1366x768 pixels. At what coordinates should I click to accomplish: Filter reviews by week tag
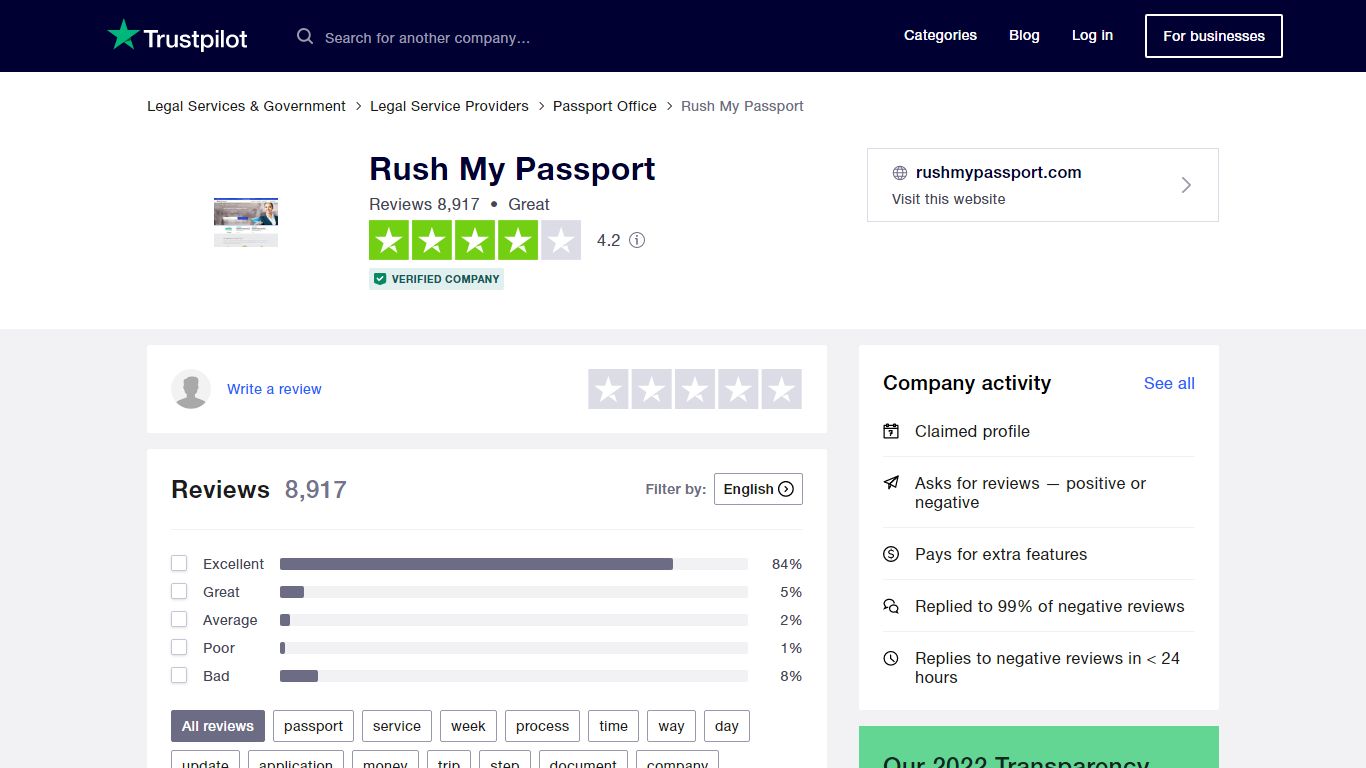pyautogui.click(x=468, y=726)
